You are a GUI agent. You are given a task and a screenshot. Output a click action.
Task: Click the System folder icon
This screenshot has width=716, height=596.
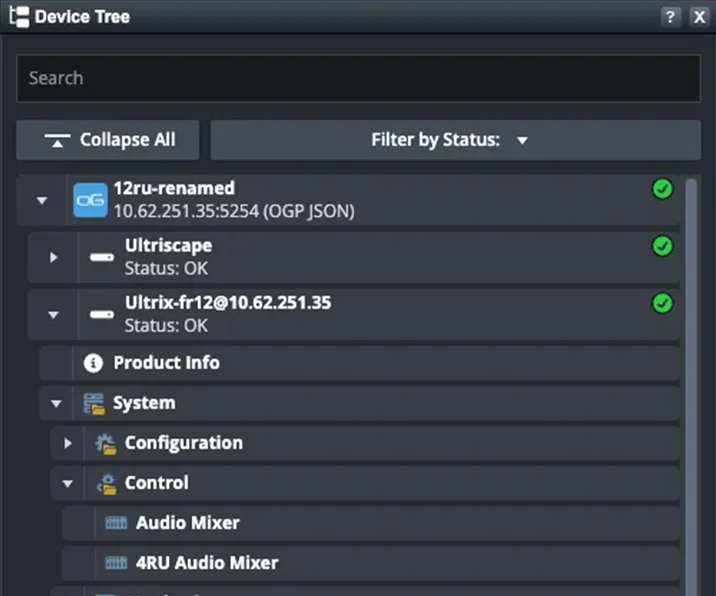(94, 404)
